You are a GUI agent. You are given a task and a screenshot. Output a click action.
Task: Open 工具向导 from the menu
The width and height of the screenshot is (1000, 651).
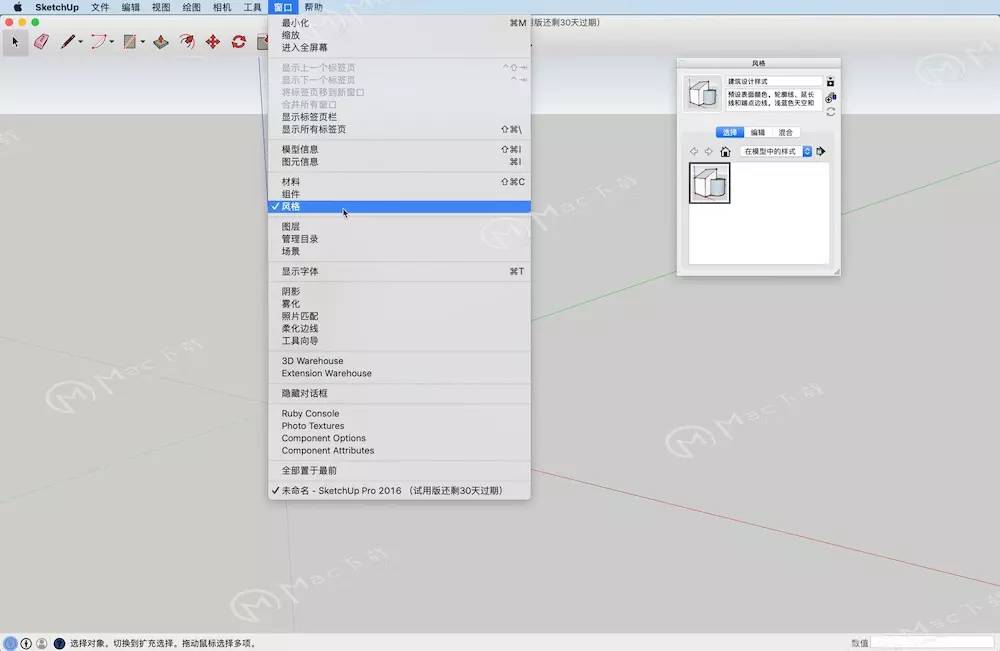pyautogui.click(x=399, y=340)
